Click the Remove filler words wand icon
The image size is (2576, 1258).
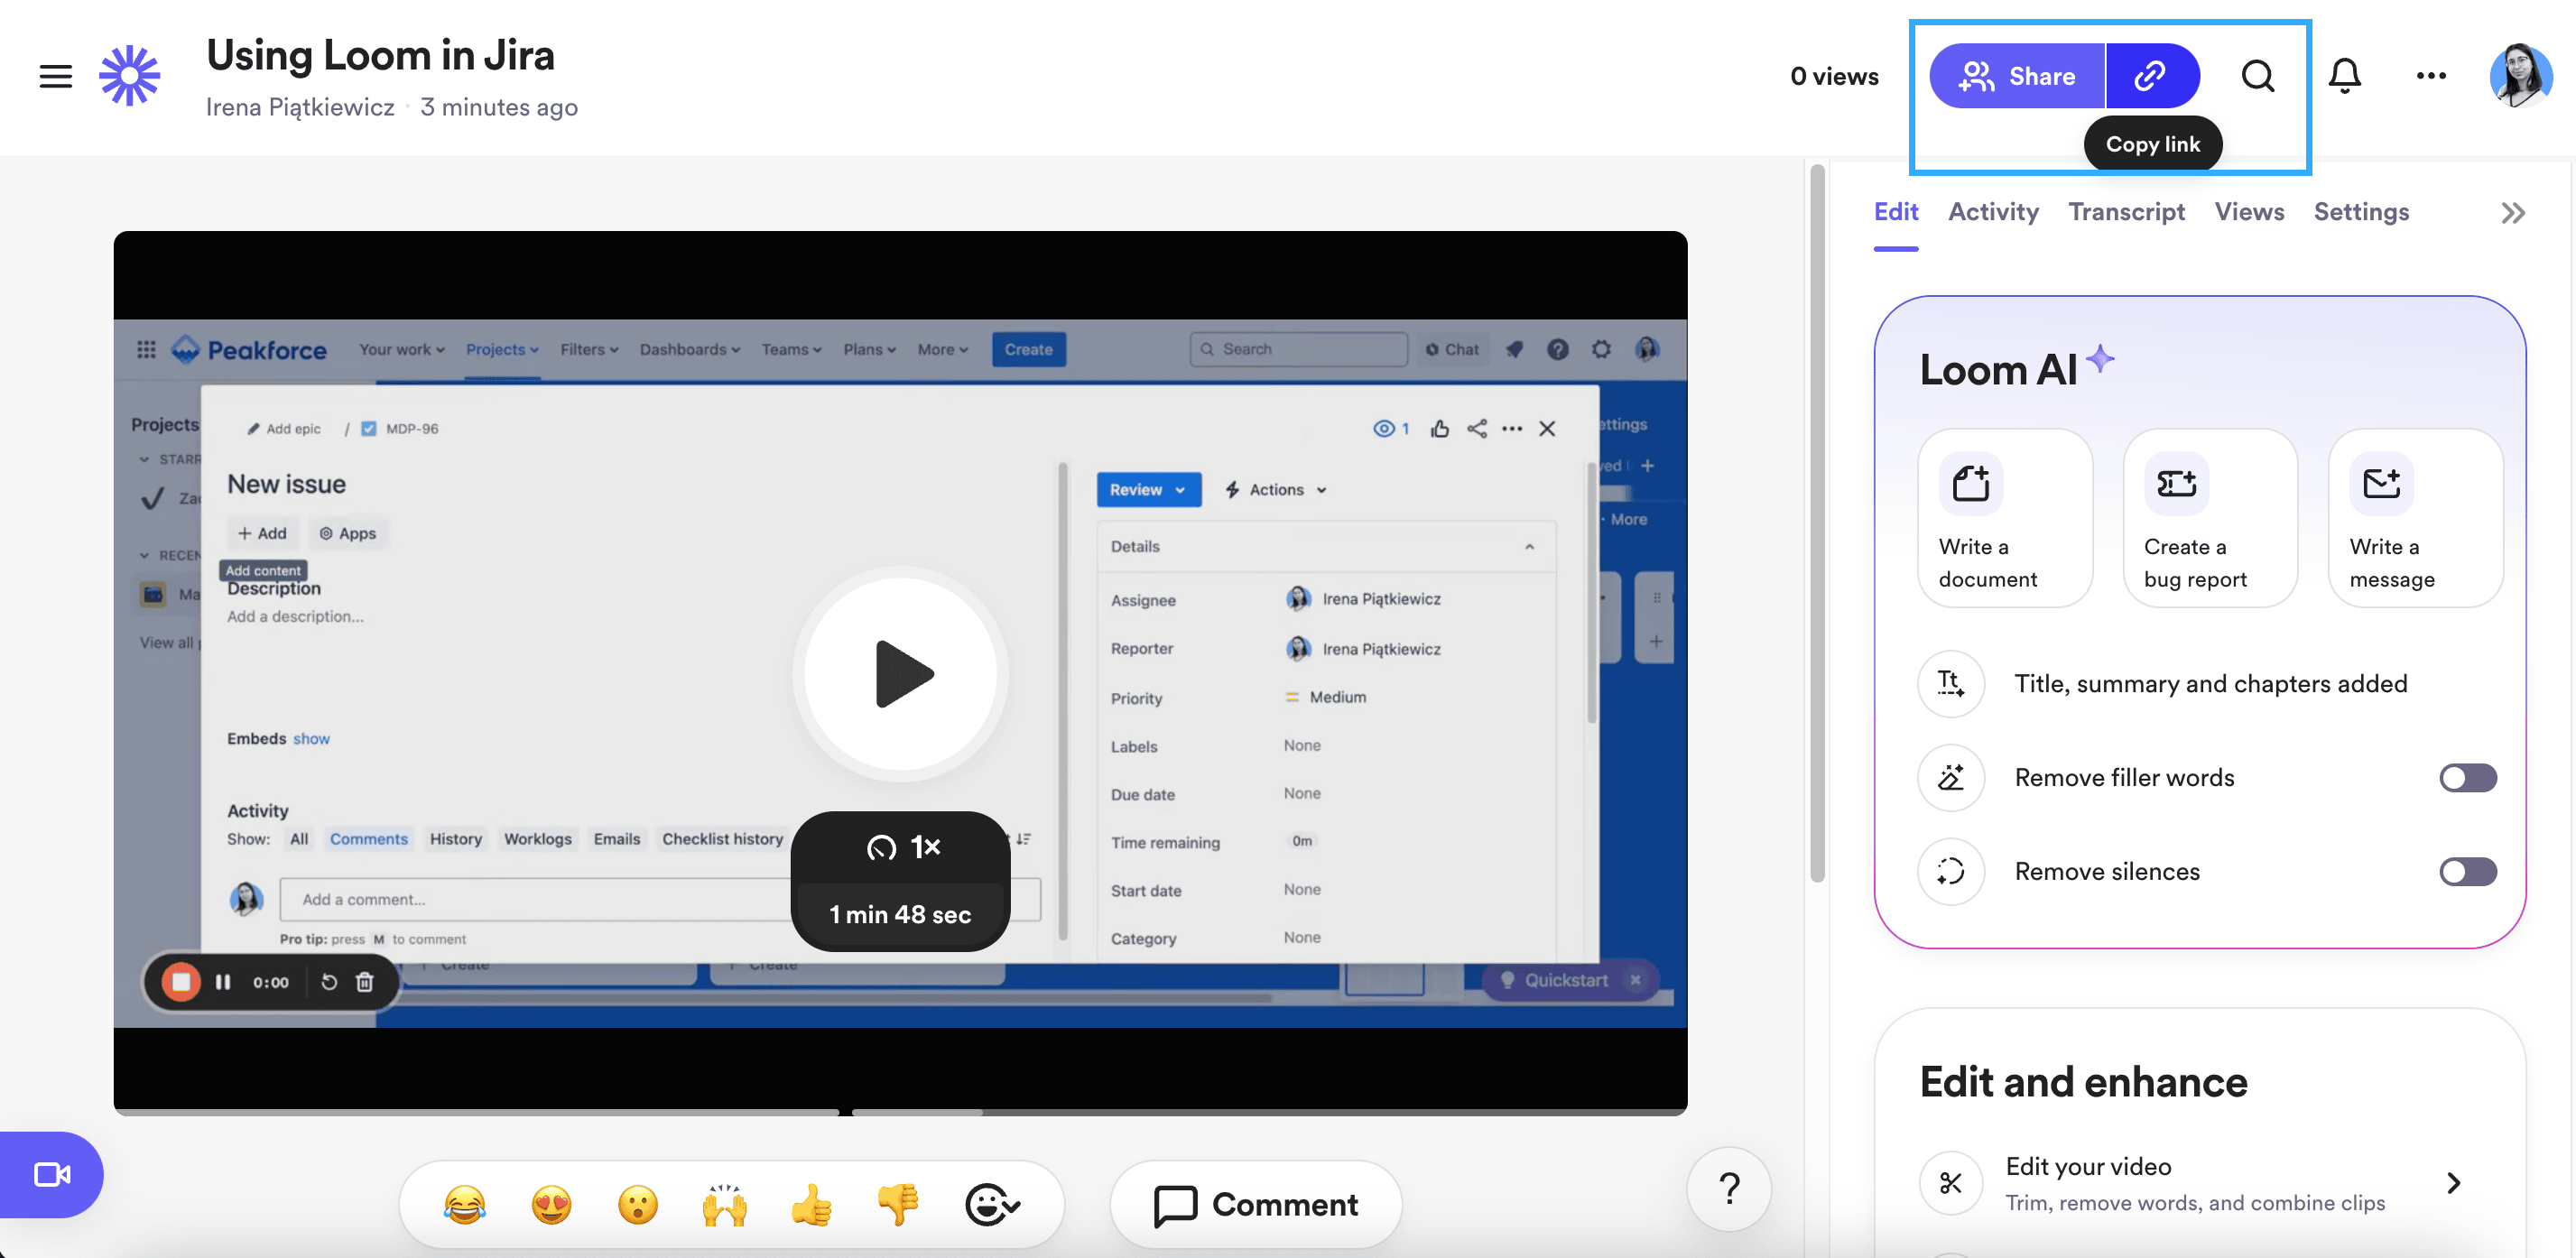[1951, 778]
